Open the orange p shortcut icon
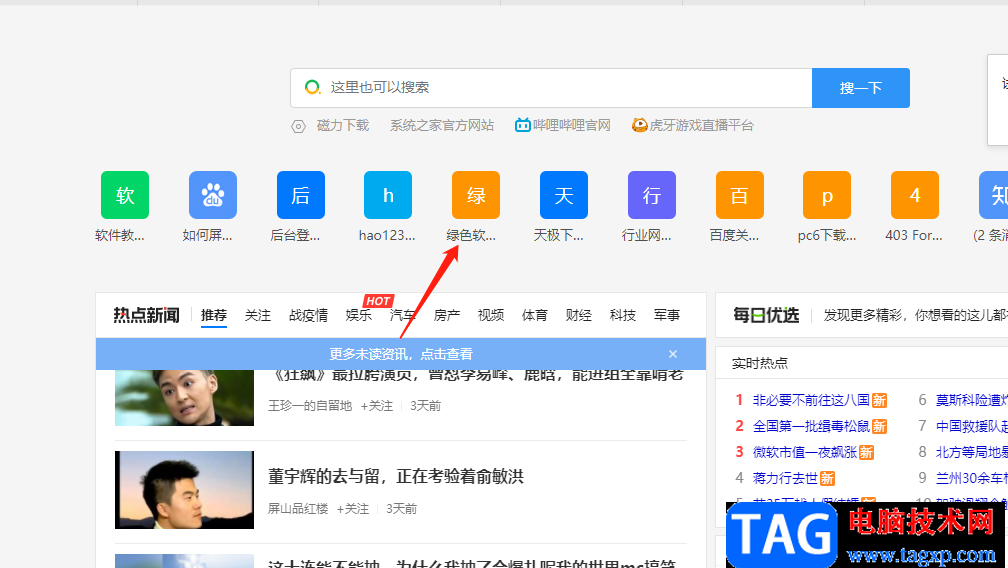Viewport: 1008px width, 568px height. 827,195
